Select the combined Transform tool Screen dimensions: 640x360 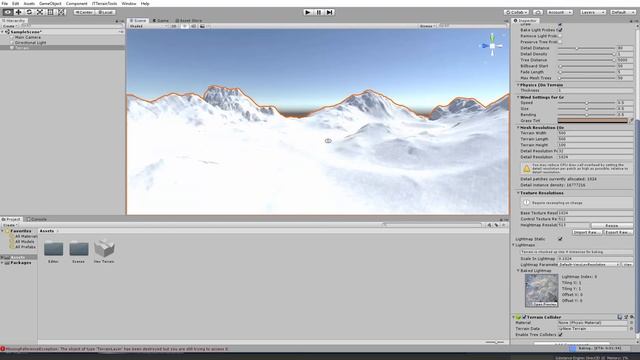[61, 12]
